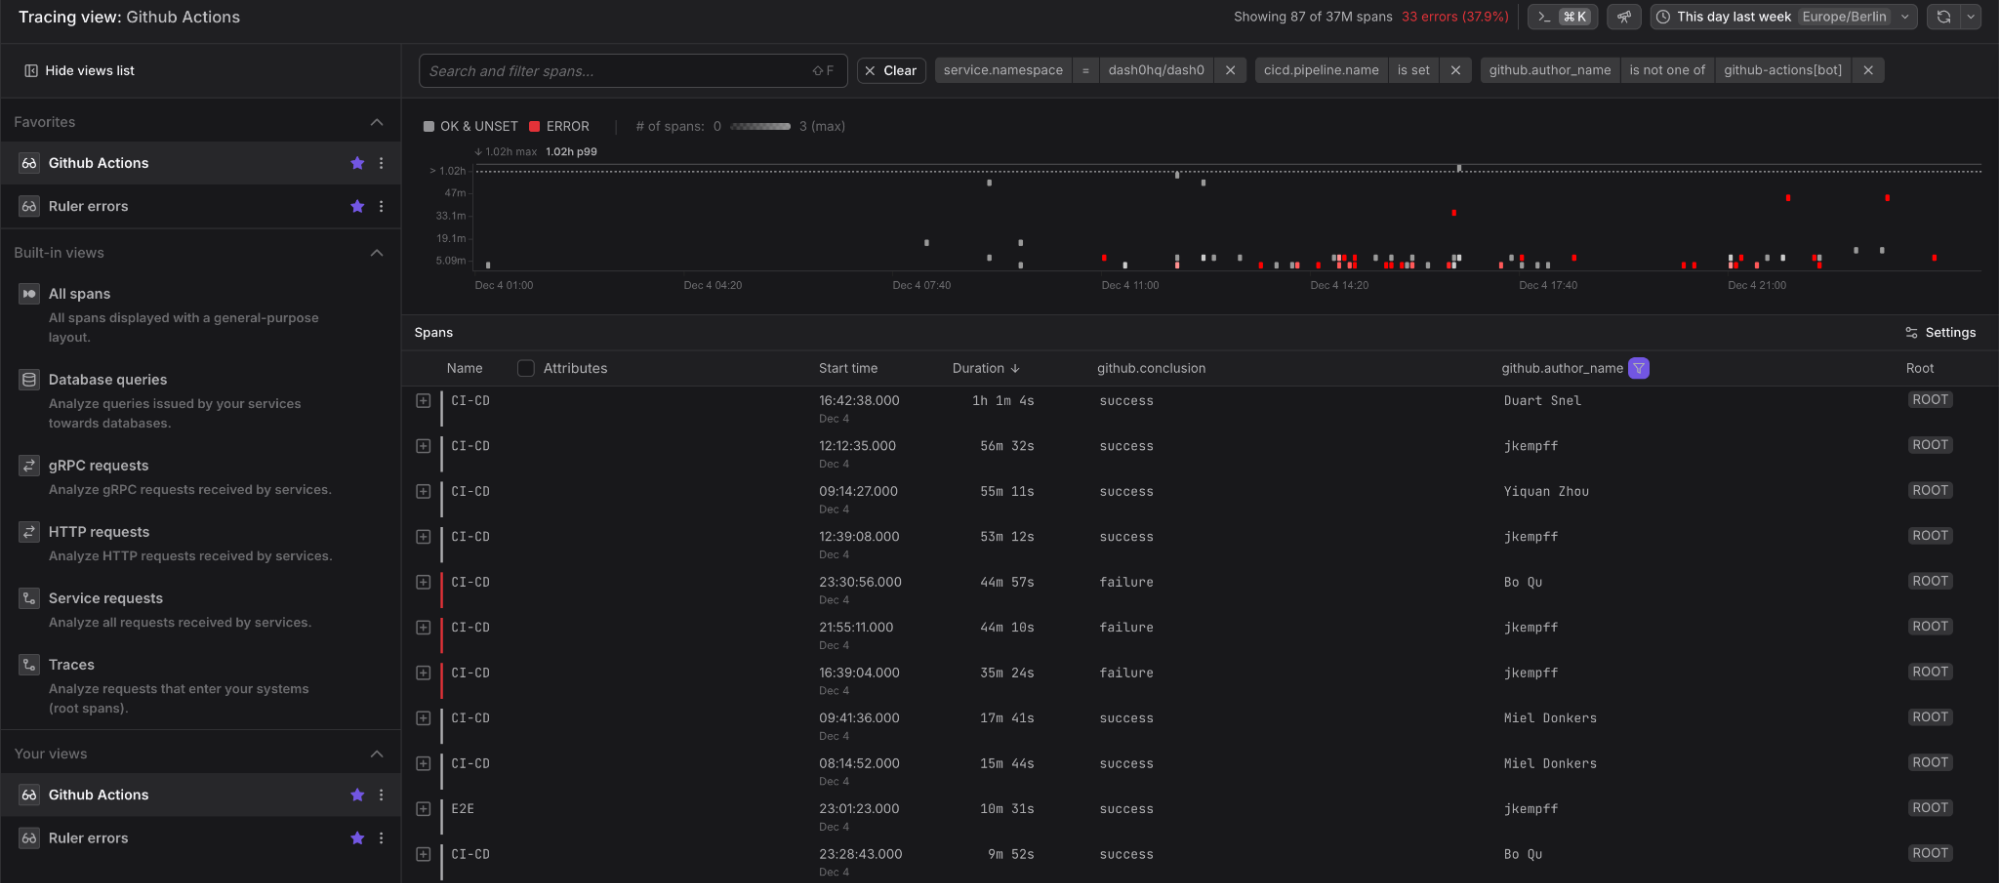Remove the github-actions[bot] author filter
This screenshot has width=1999, height=884.
[1868, 70]
